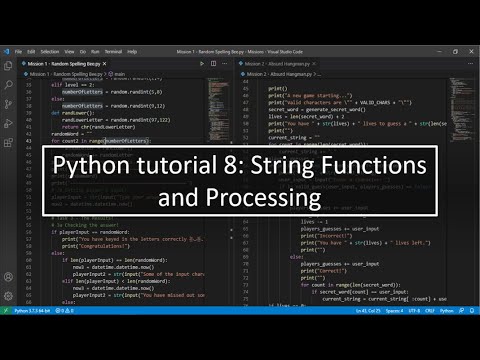Minimize the VS Code window
The height and width of the screenshot is (360, 480).
click(439, 52)
